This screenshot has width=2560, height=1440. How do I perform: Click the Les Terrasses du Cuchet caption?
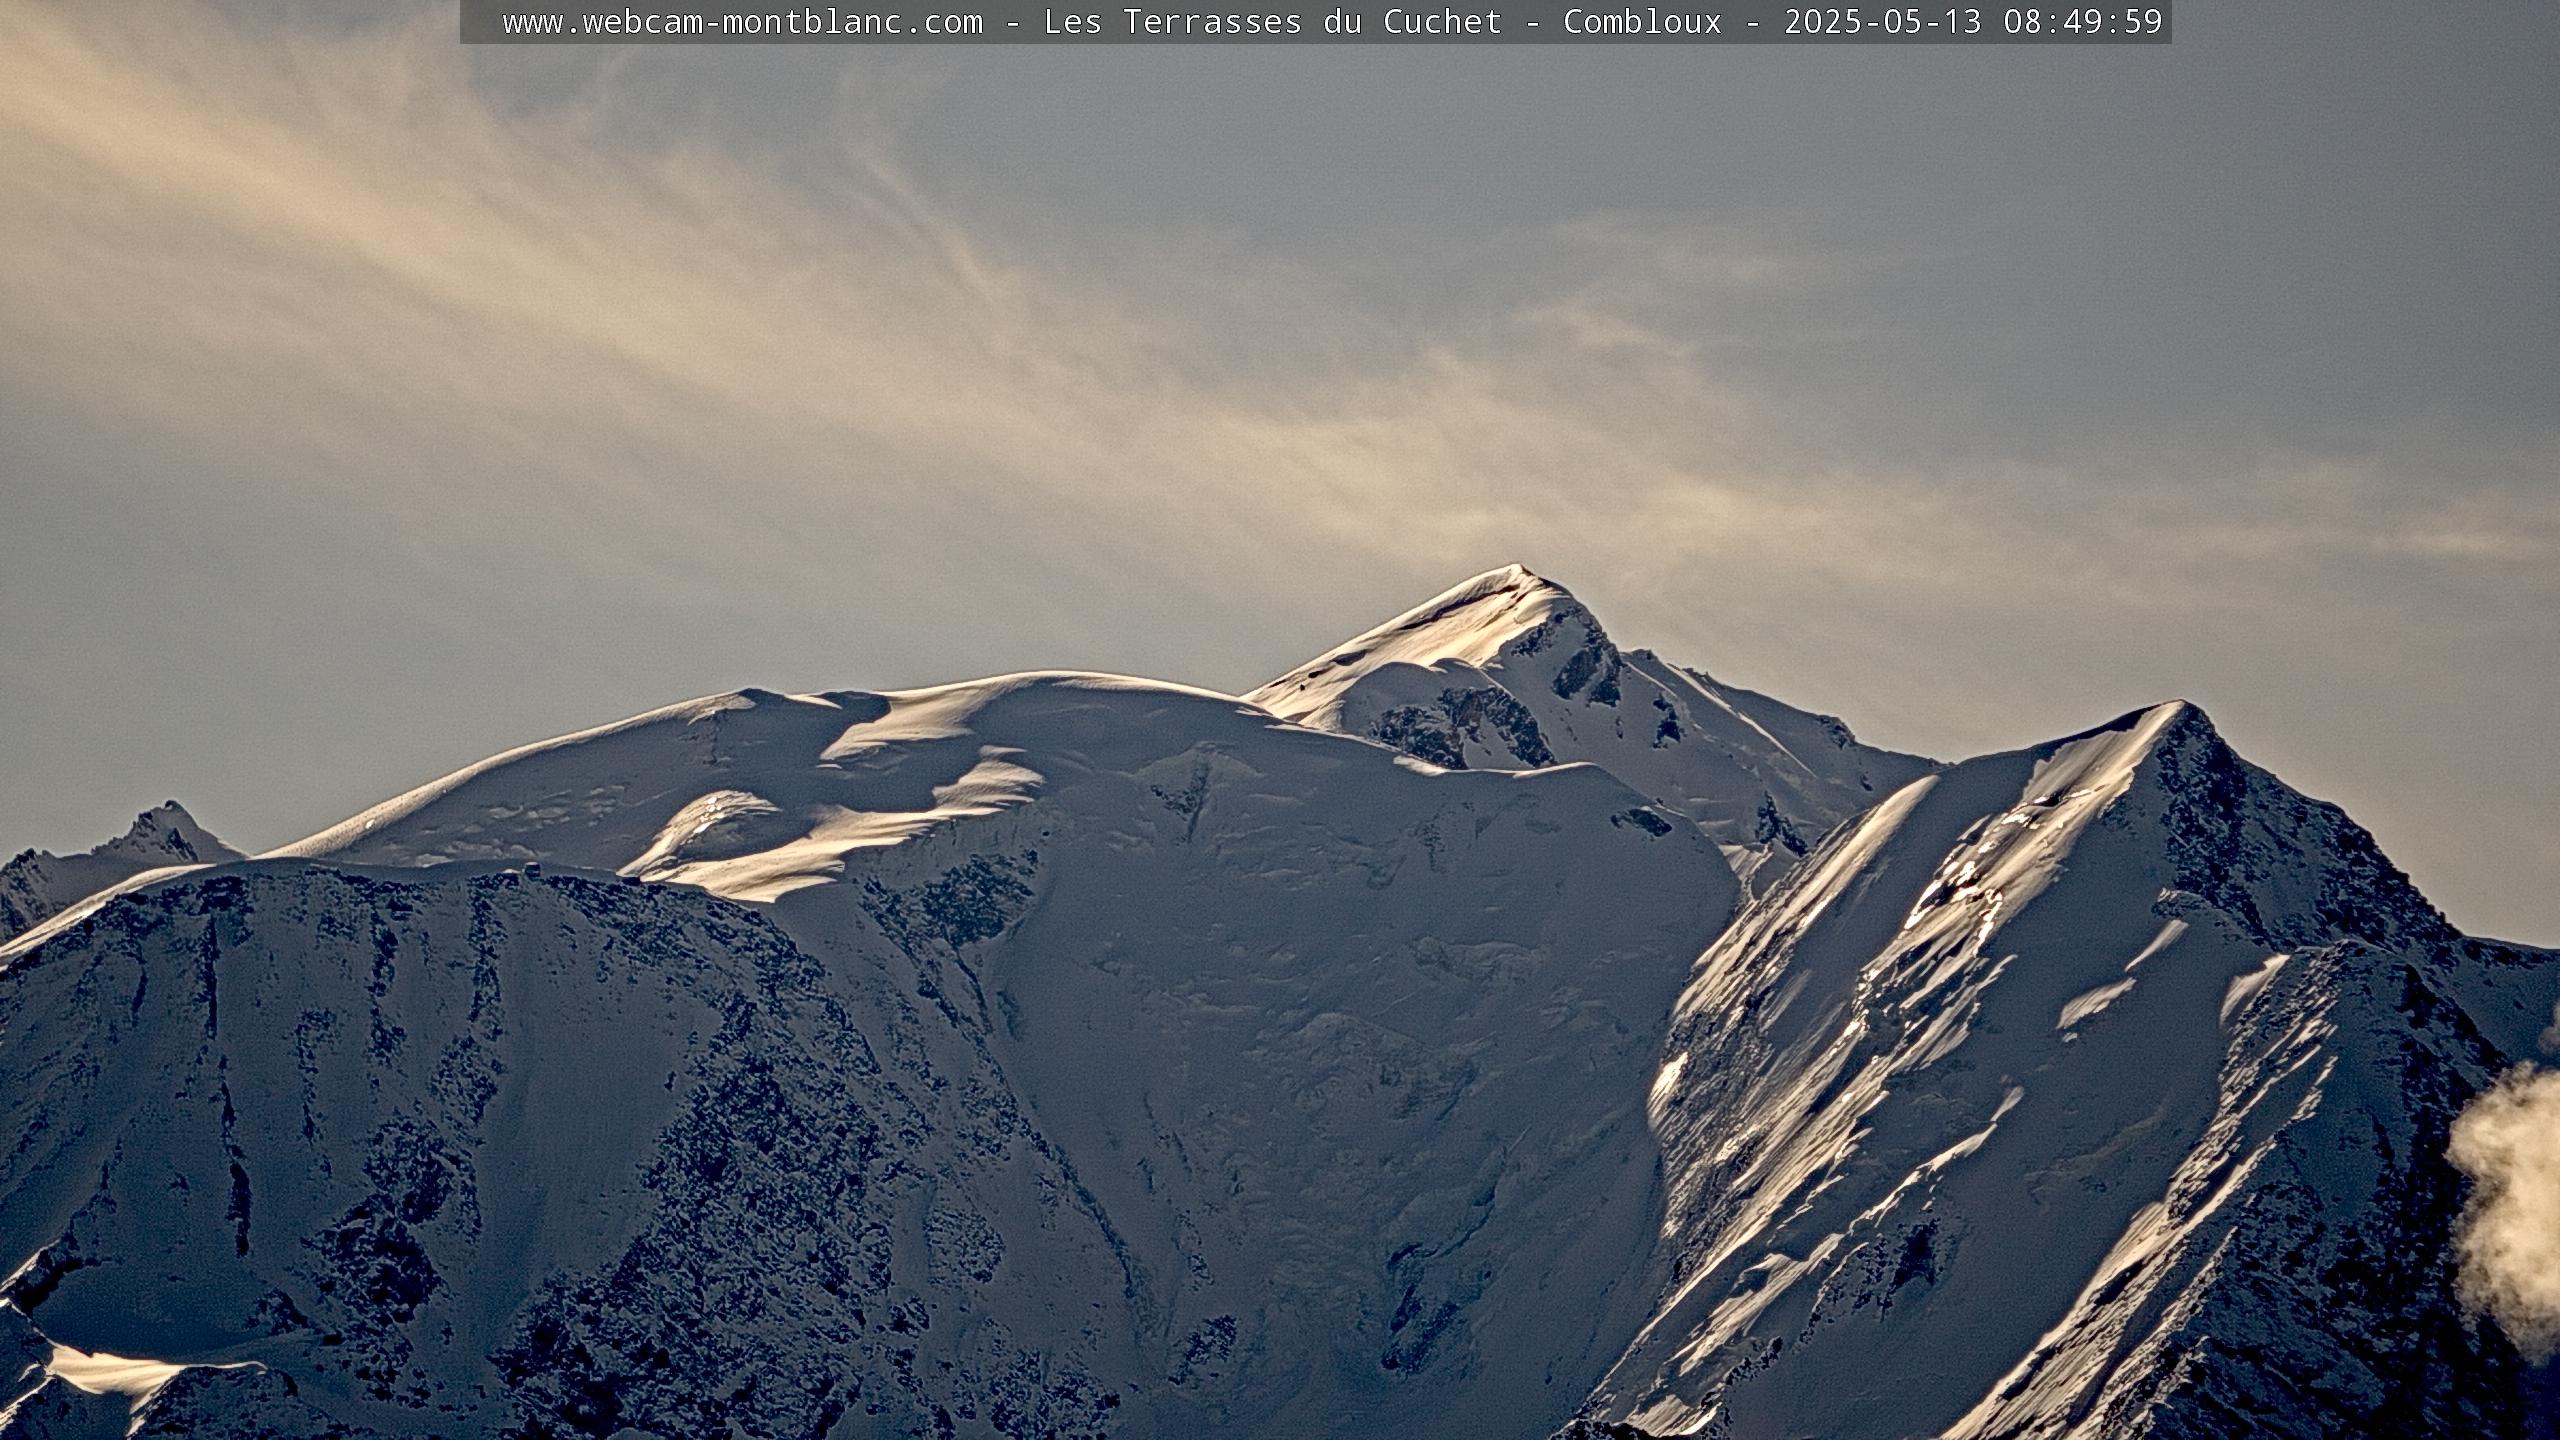pyautogui.click(x=1273, y=22)
